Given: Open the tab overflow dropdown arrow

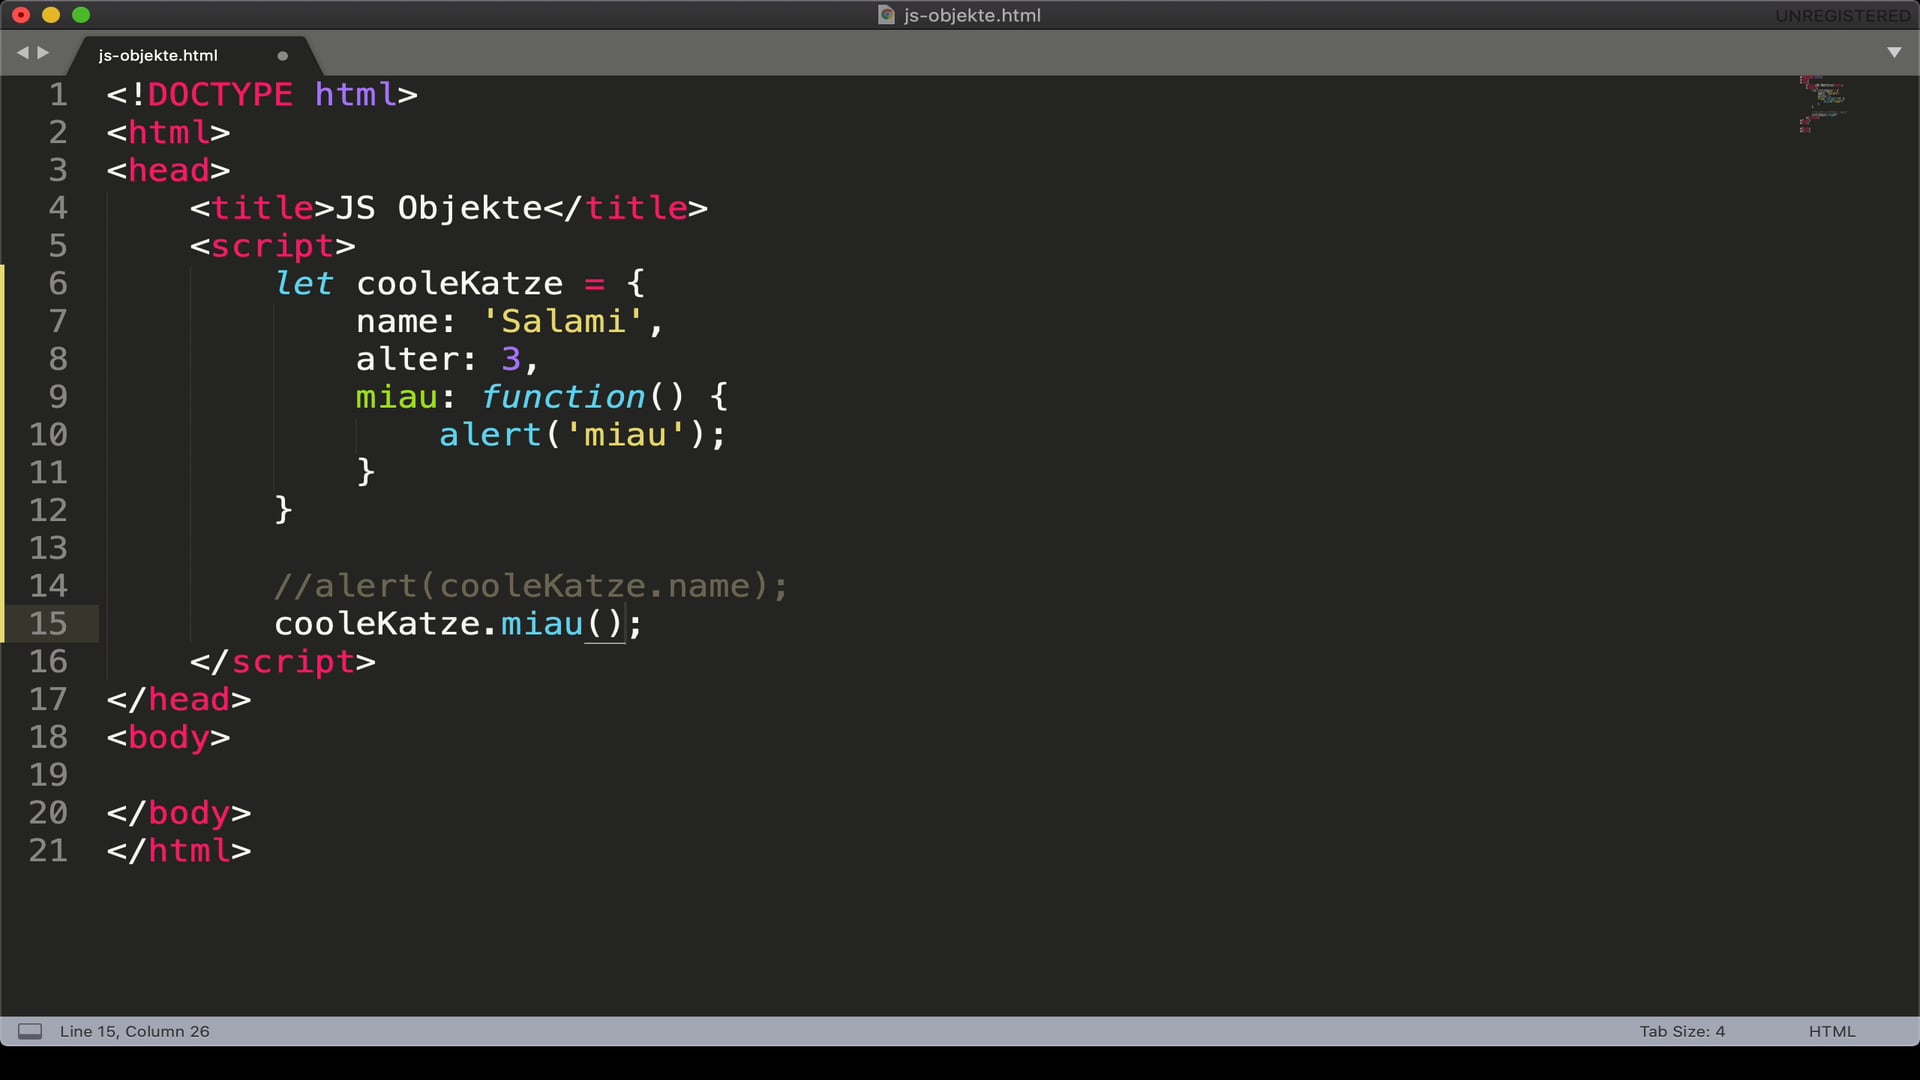Looking at the screenshot, I should click(x=1895, y=53).
